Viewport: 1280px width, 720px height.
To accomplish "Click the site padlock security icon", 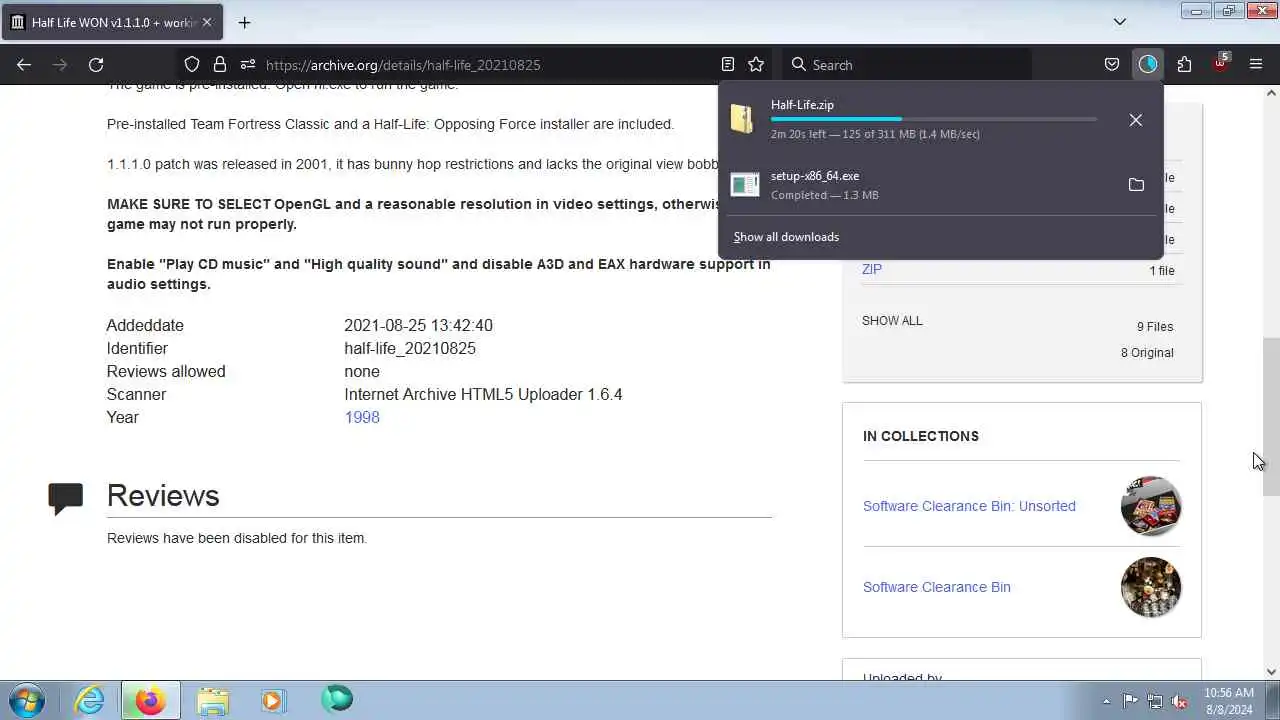I will pos(220,64).
